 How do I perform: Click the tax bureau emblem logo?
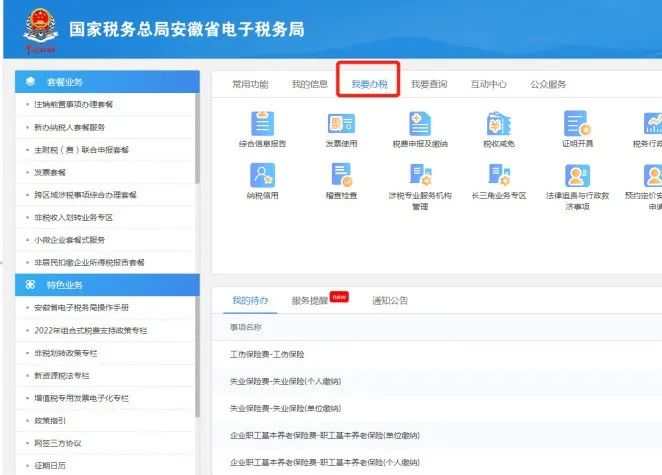40,30
